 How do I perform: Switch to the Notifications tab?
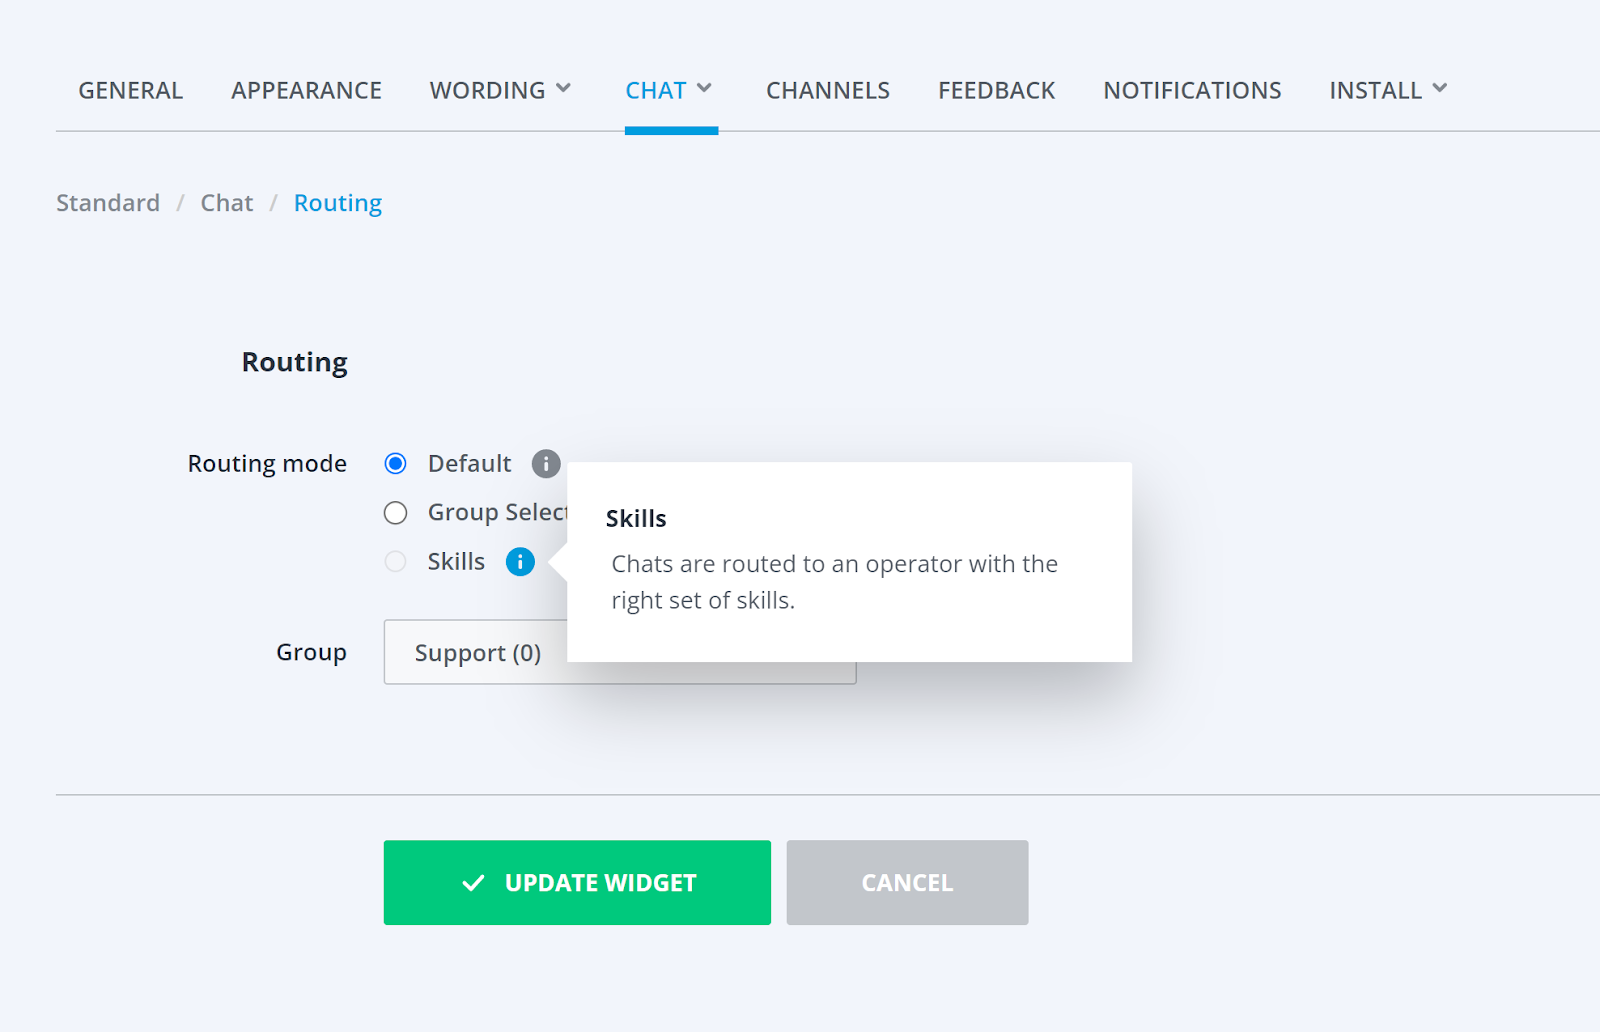pos(1192,91)
